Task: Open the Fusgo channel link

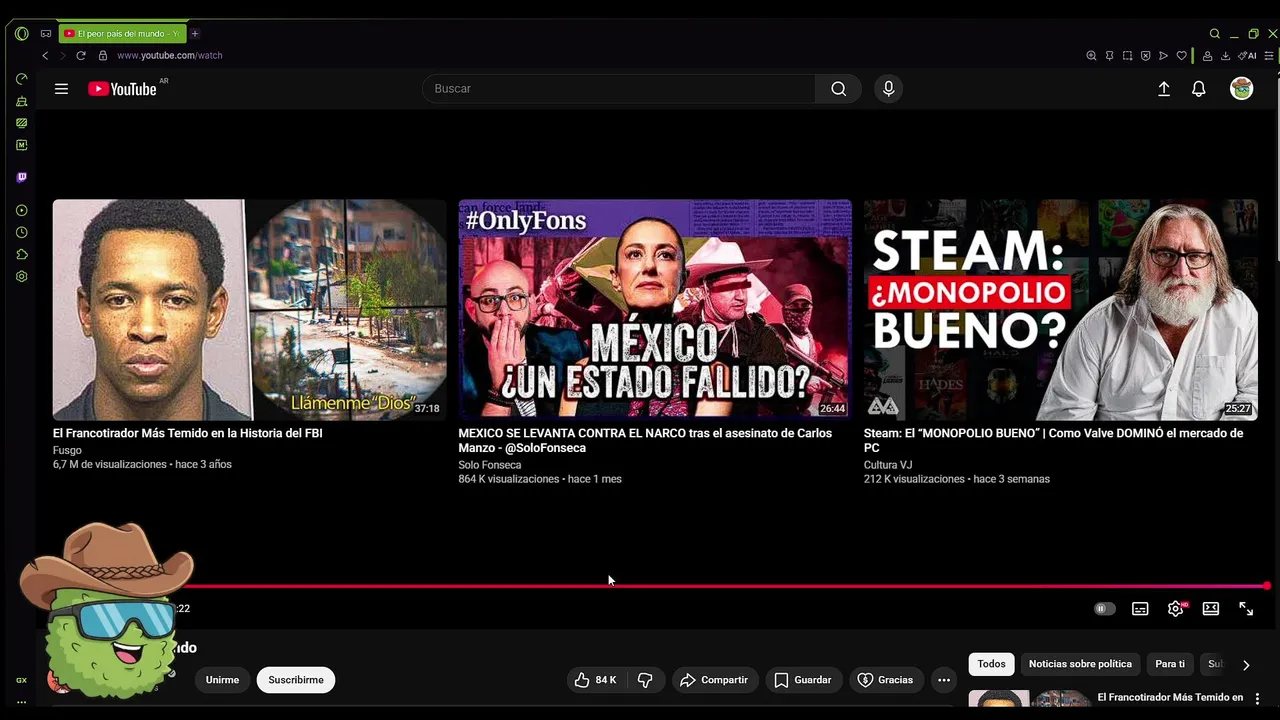Action: click(x=67, y=450)
